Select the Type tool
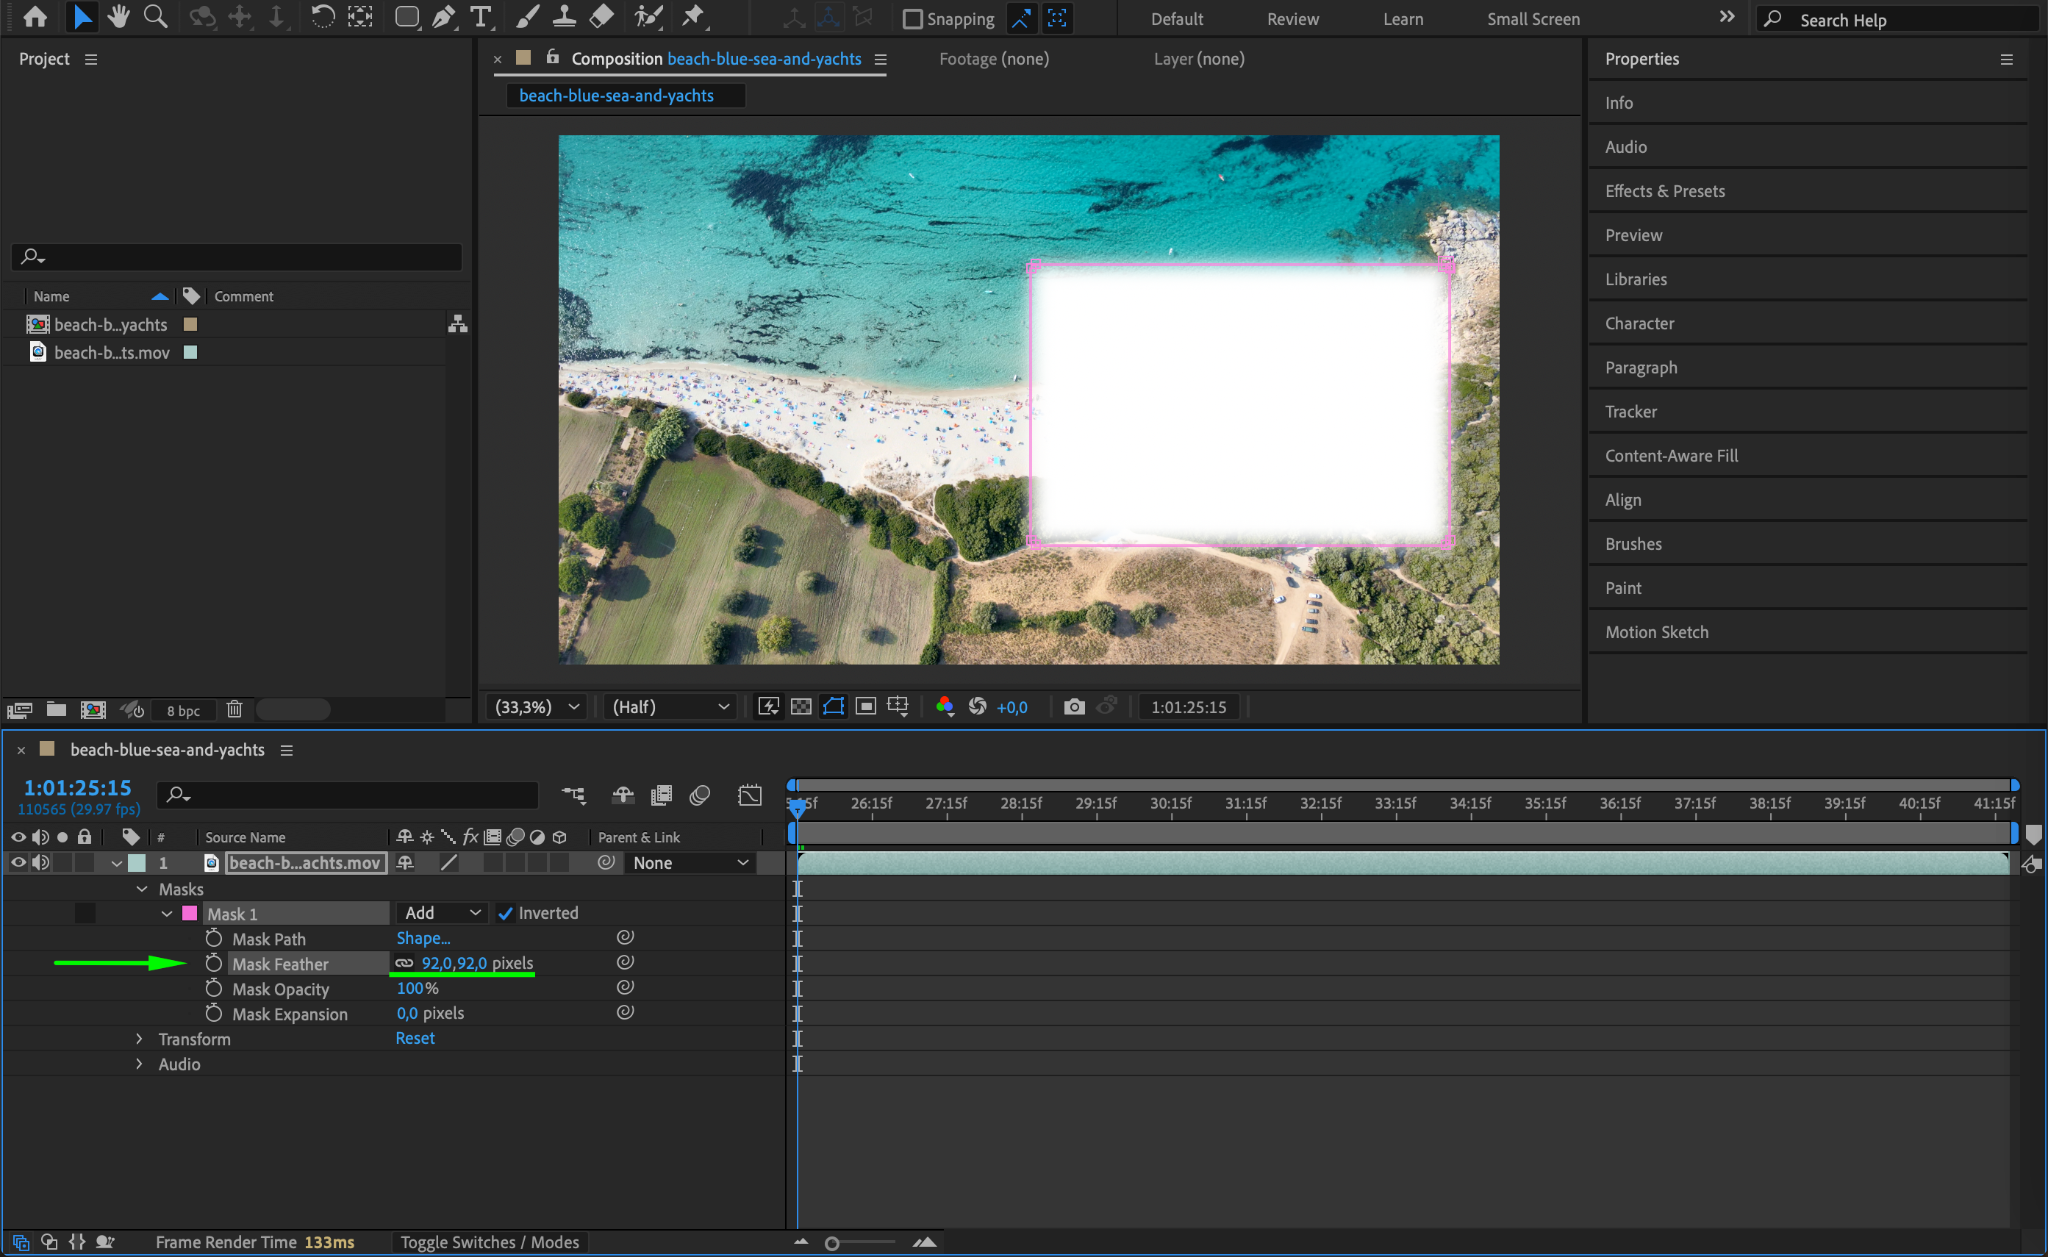2048x1257 pixels. coord(481,17)
